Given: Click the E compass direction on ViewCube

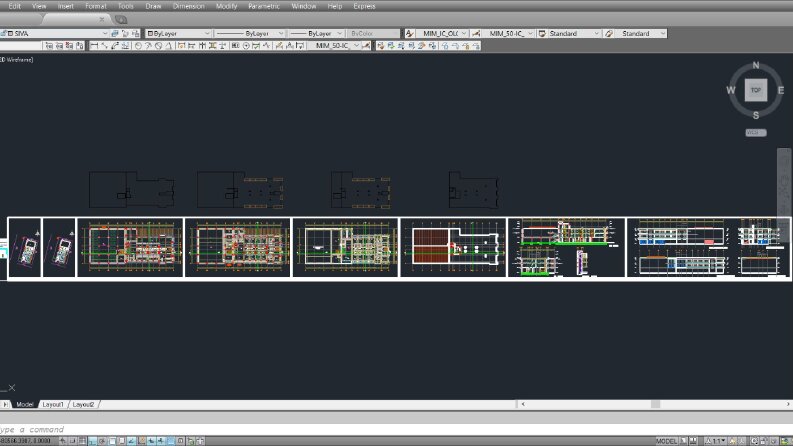Looking at the screenshot, I should [x=781, y=91].
